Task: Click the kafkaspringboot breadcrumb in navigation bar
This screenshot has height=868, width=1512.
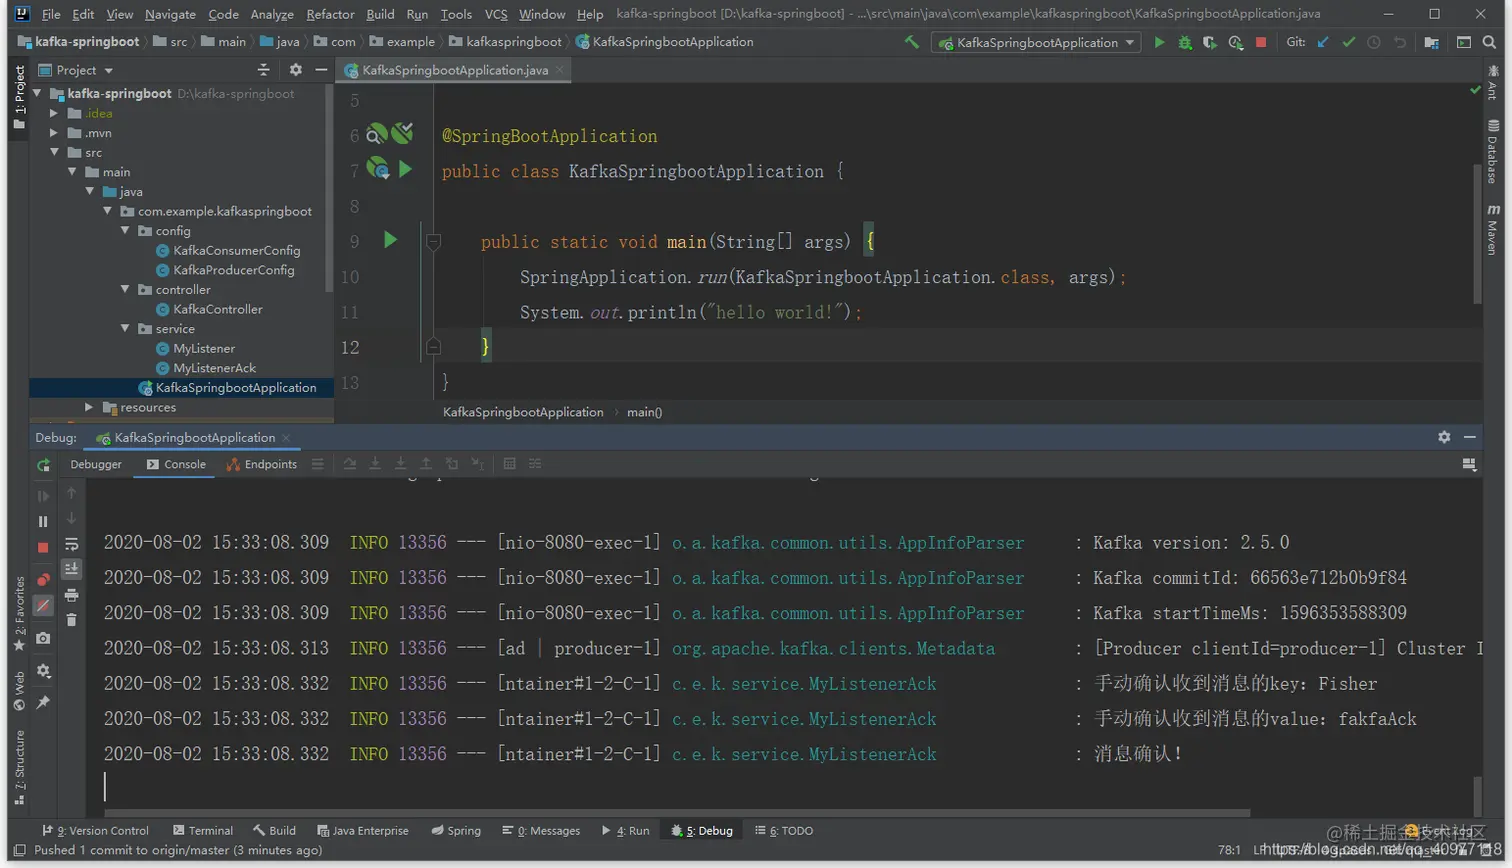Action: [505, 42]
